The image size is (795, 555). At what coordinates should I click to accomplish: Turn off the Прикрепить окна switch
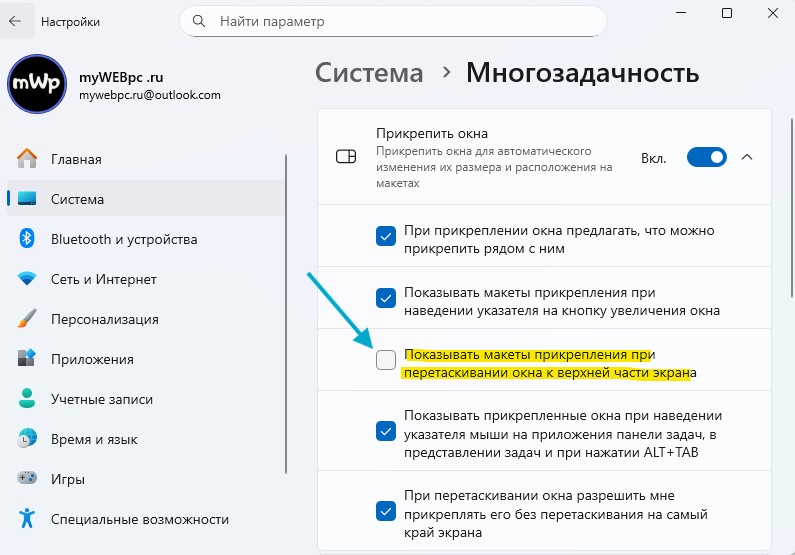coord(707,157)
